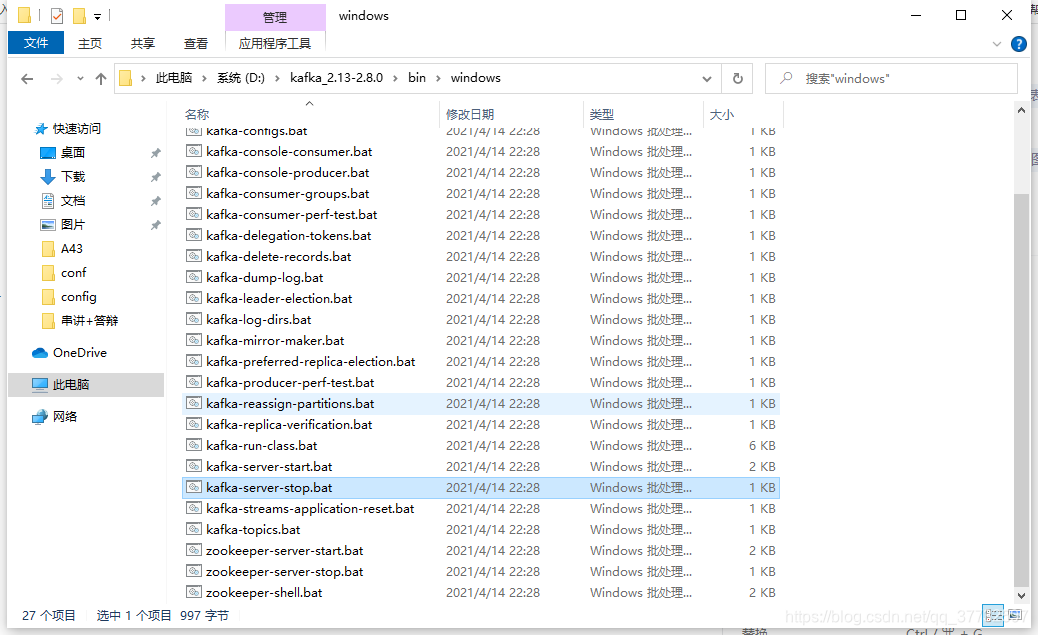1038x635 pixels.
Task: Click kafka-run-class.bat file icon
Action: pyautogui.click(x=193, y=445)
